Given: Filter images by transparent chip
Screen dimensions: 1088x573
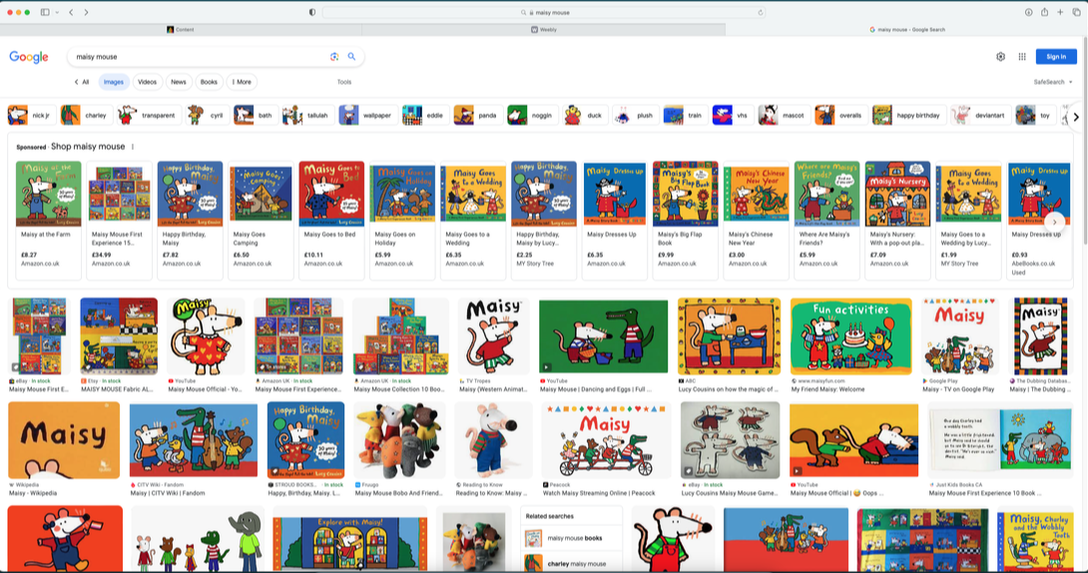Looking at the screenshot, I should tap(149, 115).
